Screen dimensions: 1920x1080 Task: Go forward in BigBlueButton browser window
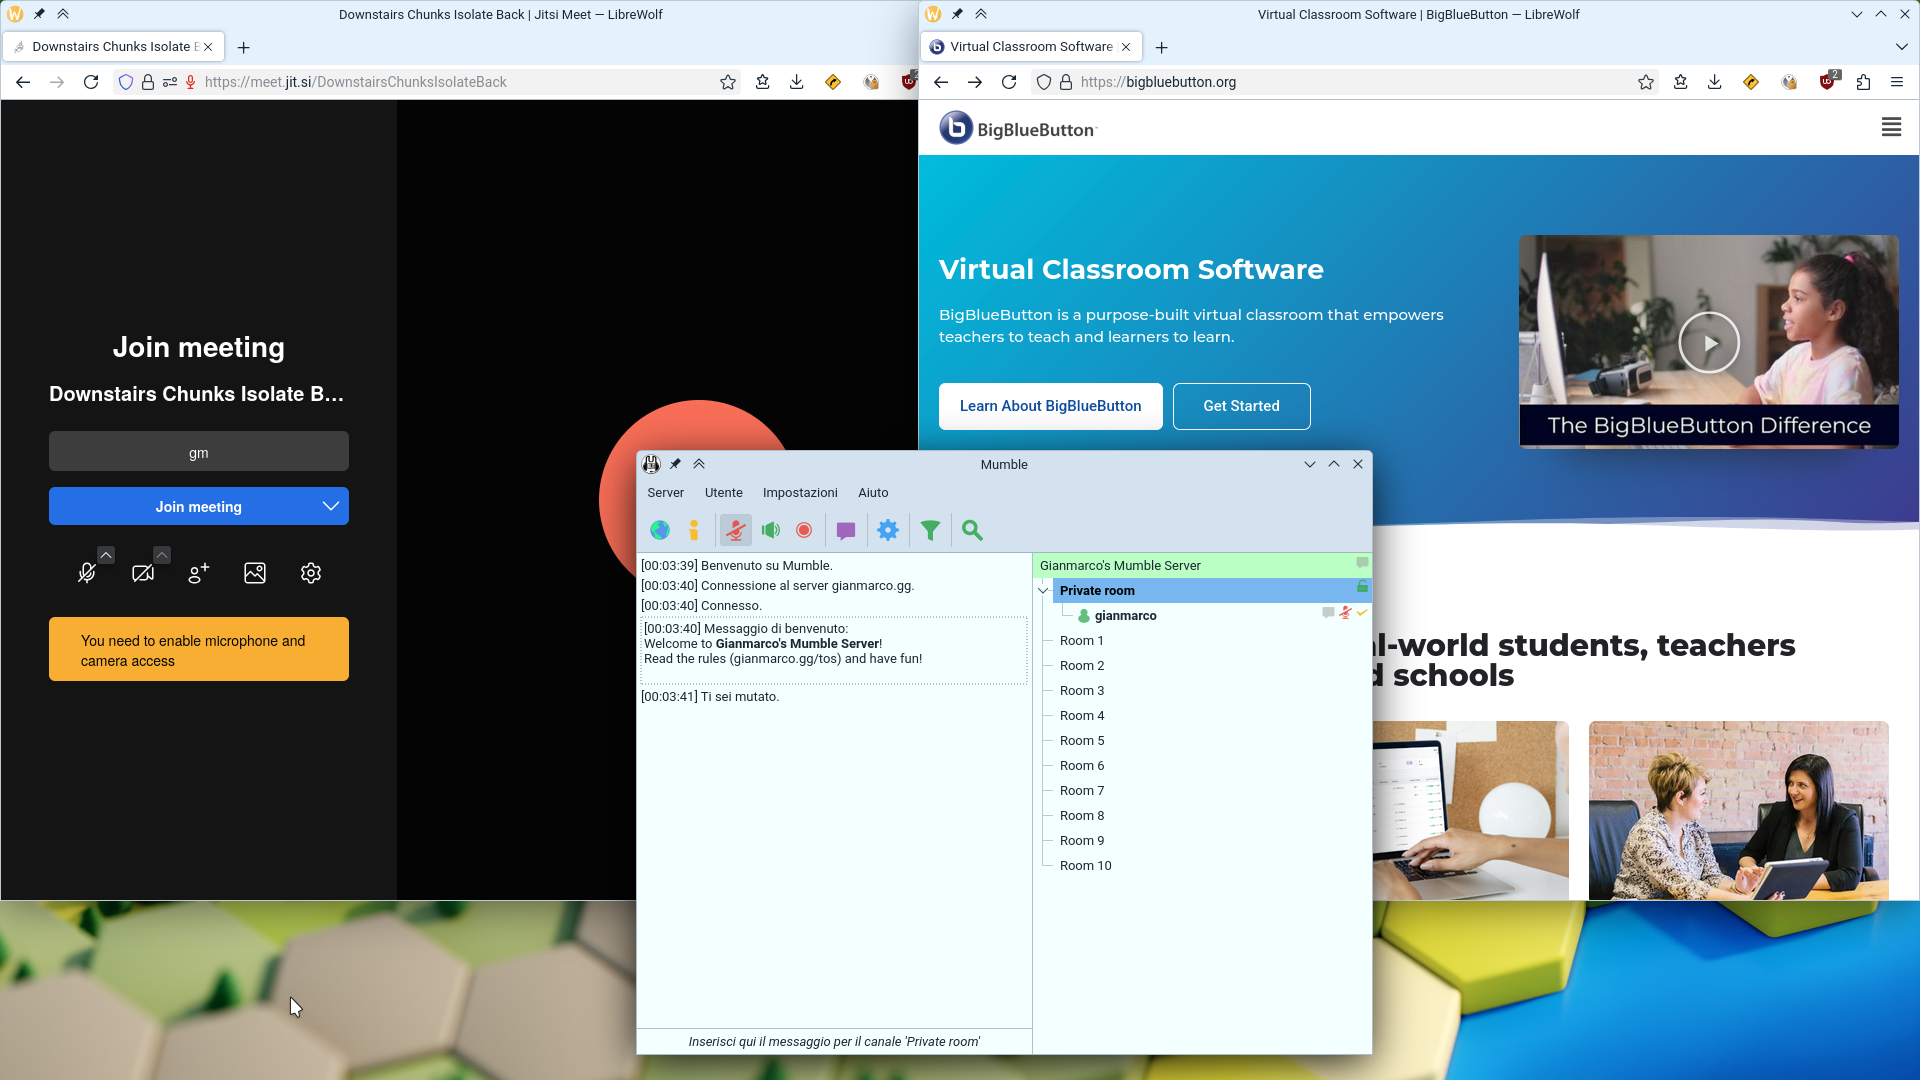[x=975, y=82]
